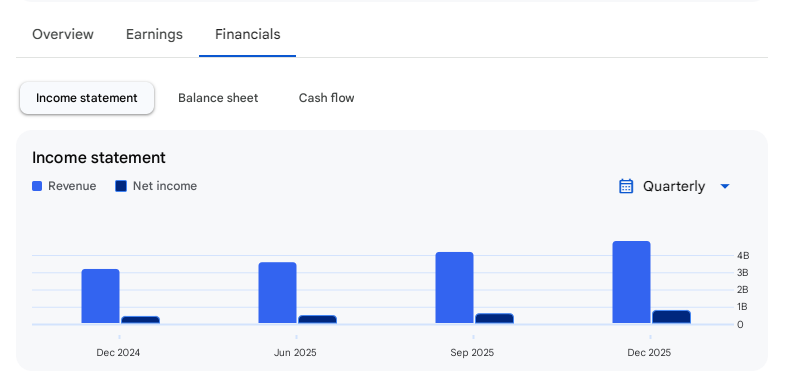The image size is (787, 381).
Task: Select the Sep 2025 net income bar
Action: tap(494, 318)
